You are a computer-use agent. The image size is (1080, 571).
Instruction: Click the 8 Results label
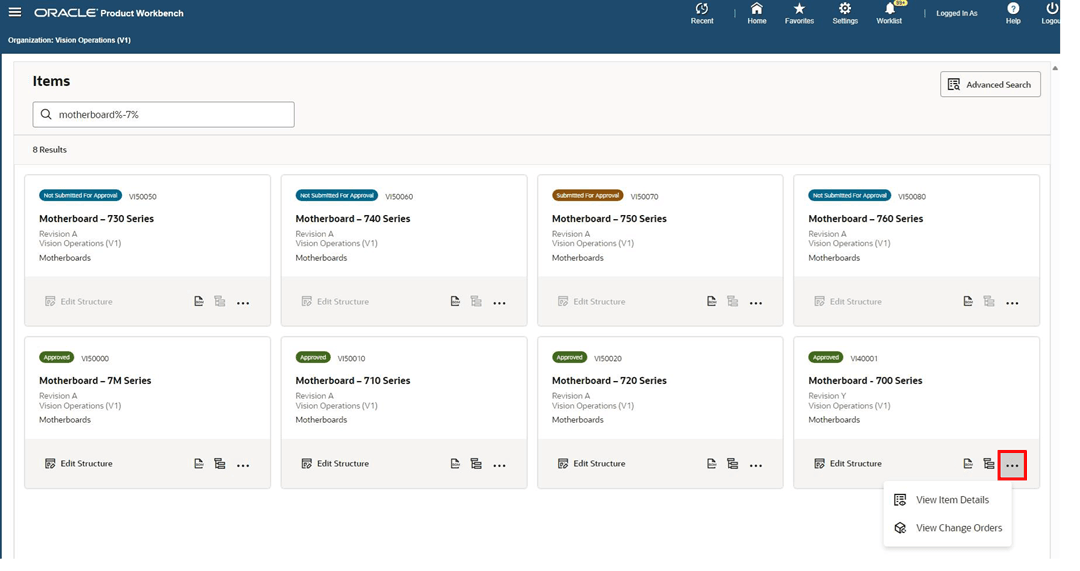click(50, 149)
